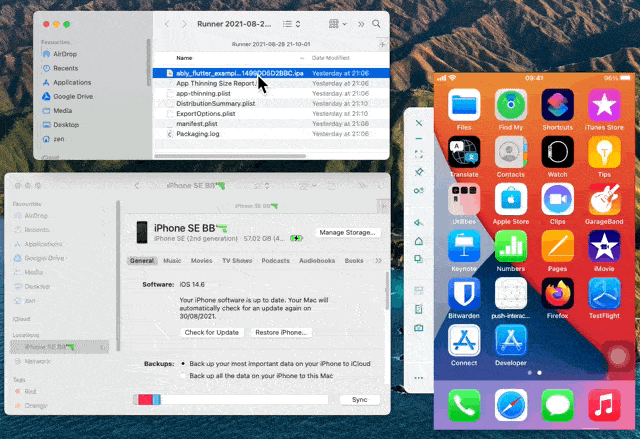Select Back up to this Mac option
Image resolution: width=640 pixels, height=439 pixels.
[x=183, y=375]
